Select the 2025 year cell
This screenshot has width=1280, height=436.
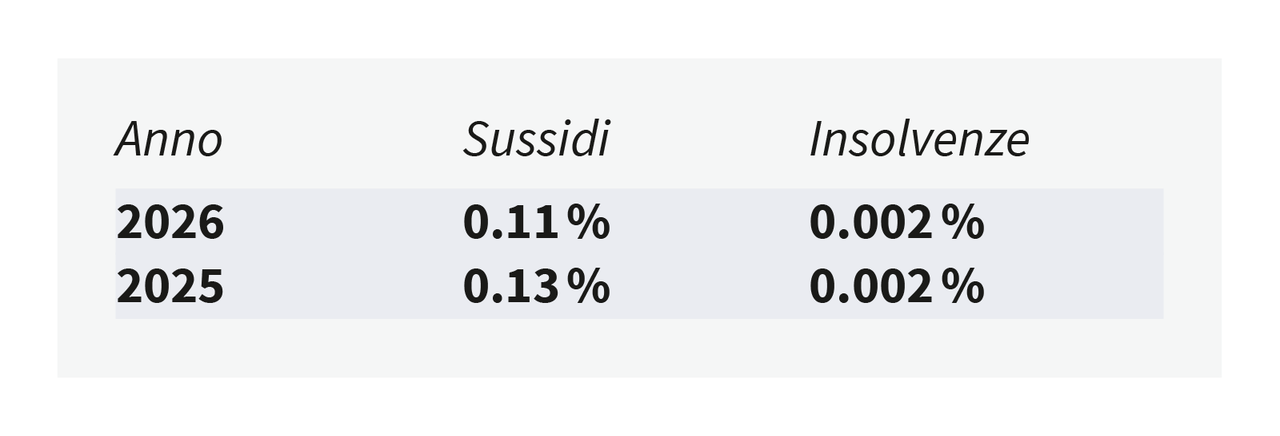pos(170,287)
